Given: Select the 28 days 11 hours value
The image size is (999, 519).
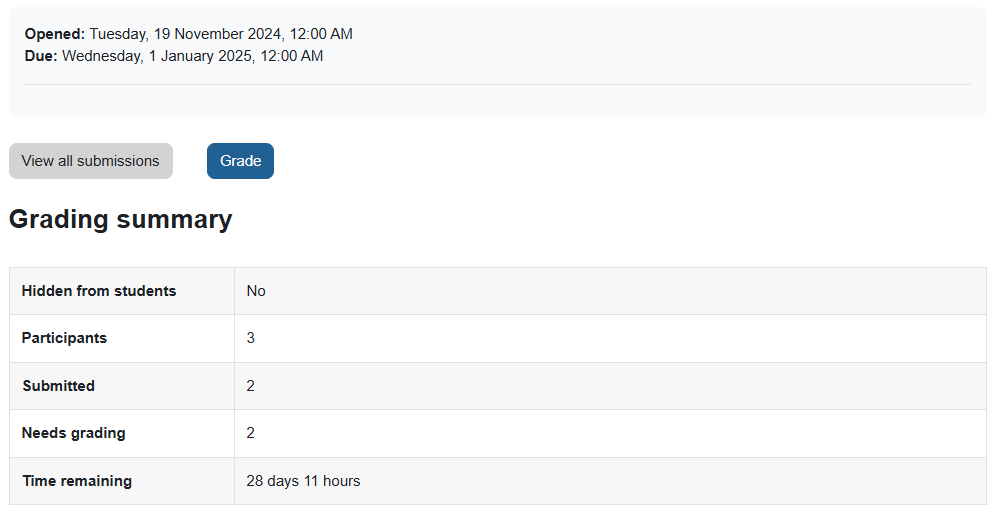Looking at the screenshot, I should pyautogui.click(x=303, y=481).
